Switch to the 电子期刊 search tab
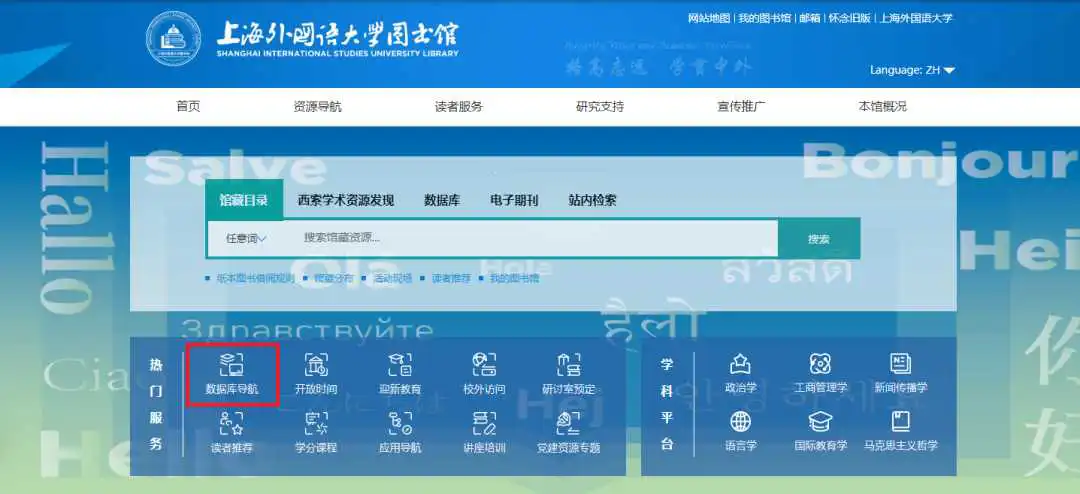This screenshot has width=1080, height=494. point(514,200)
